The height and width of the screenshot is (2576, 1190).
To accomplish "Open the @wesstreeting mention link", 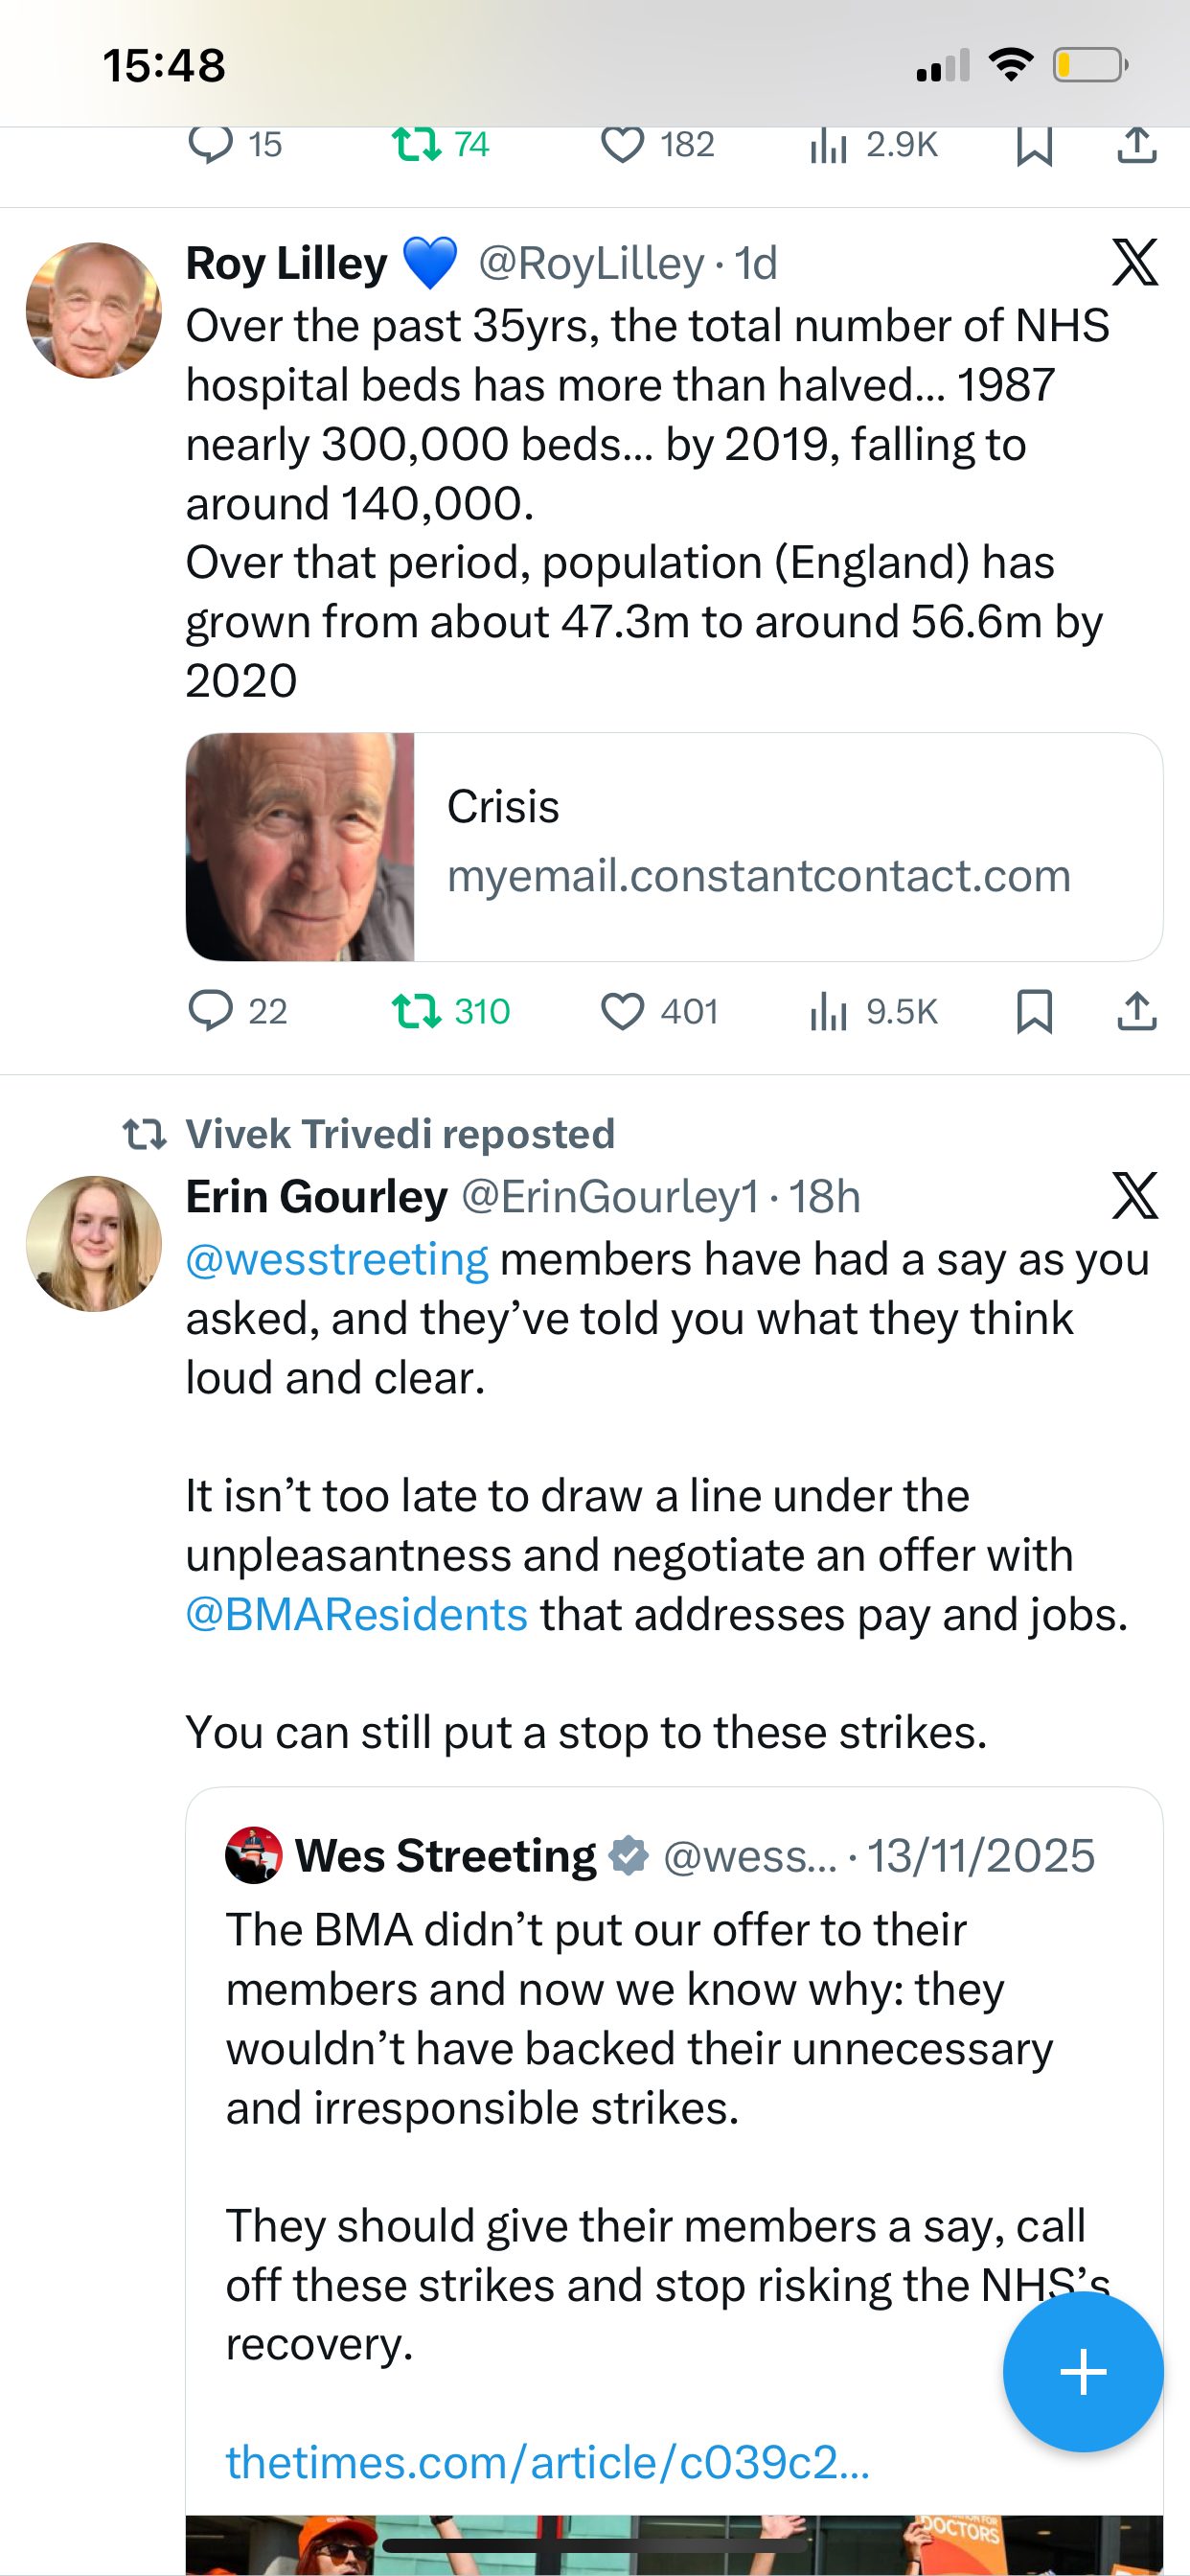I will pos(337,1260).
